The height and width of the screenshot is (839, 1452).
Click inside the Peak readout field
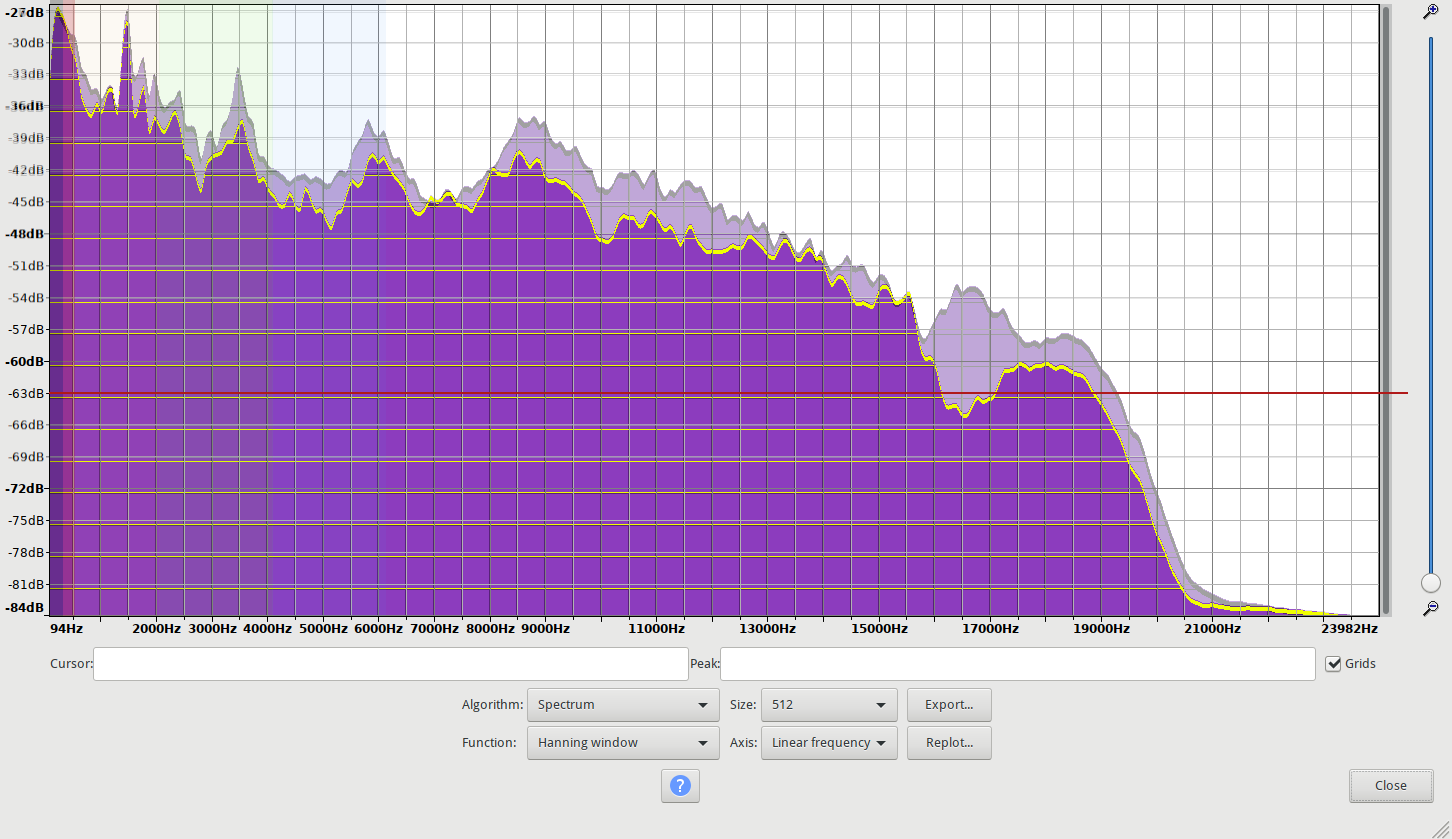coord(1017,664)
